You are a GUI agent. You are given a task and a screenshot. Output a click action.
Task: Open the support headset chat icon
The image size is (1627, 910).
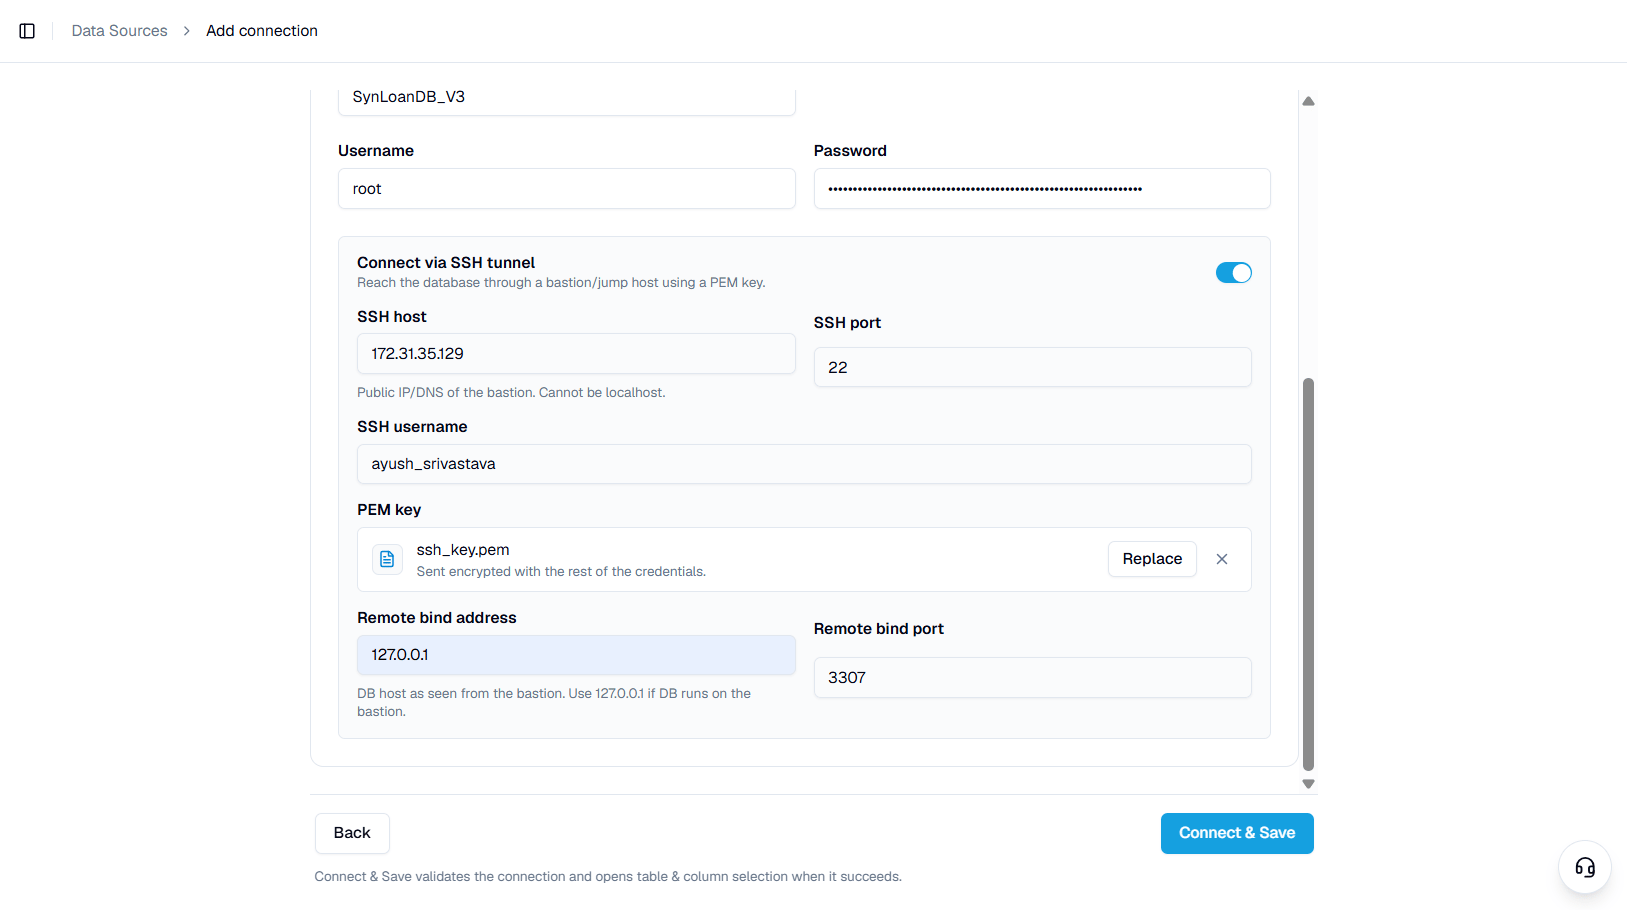pos(1585,867)
